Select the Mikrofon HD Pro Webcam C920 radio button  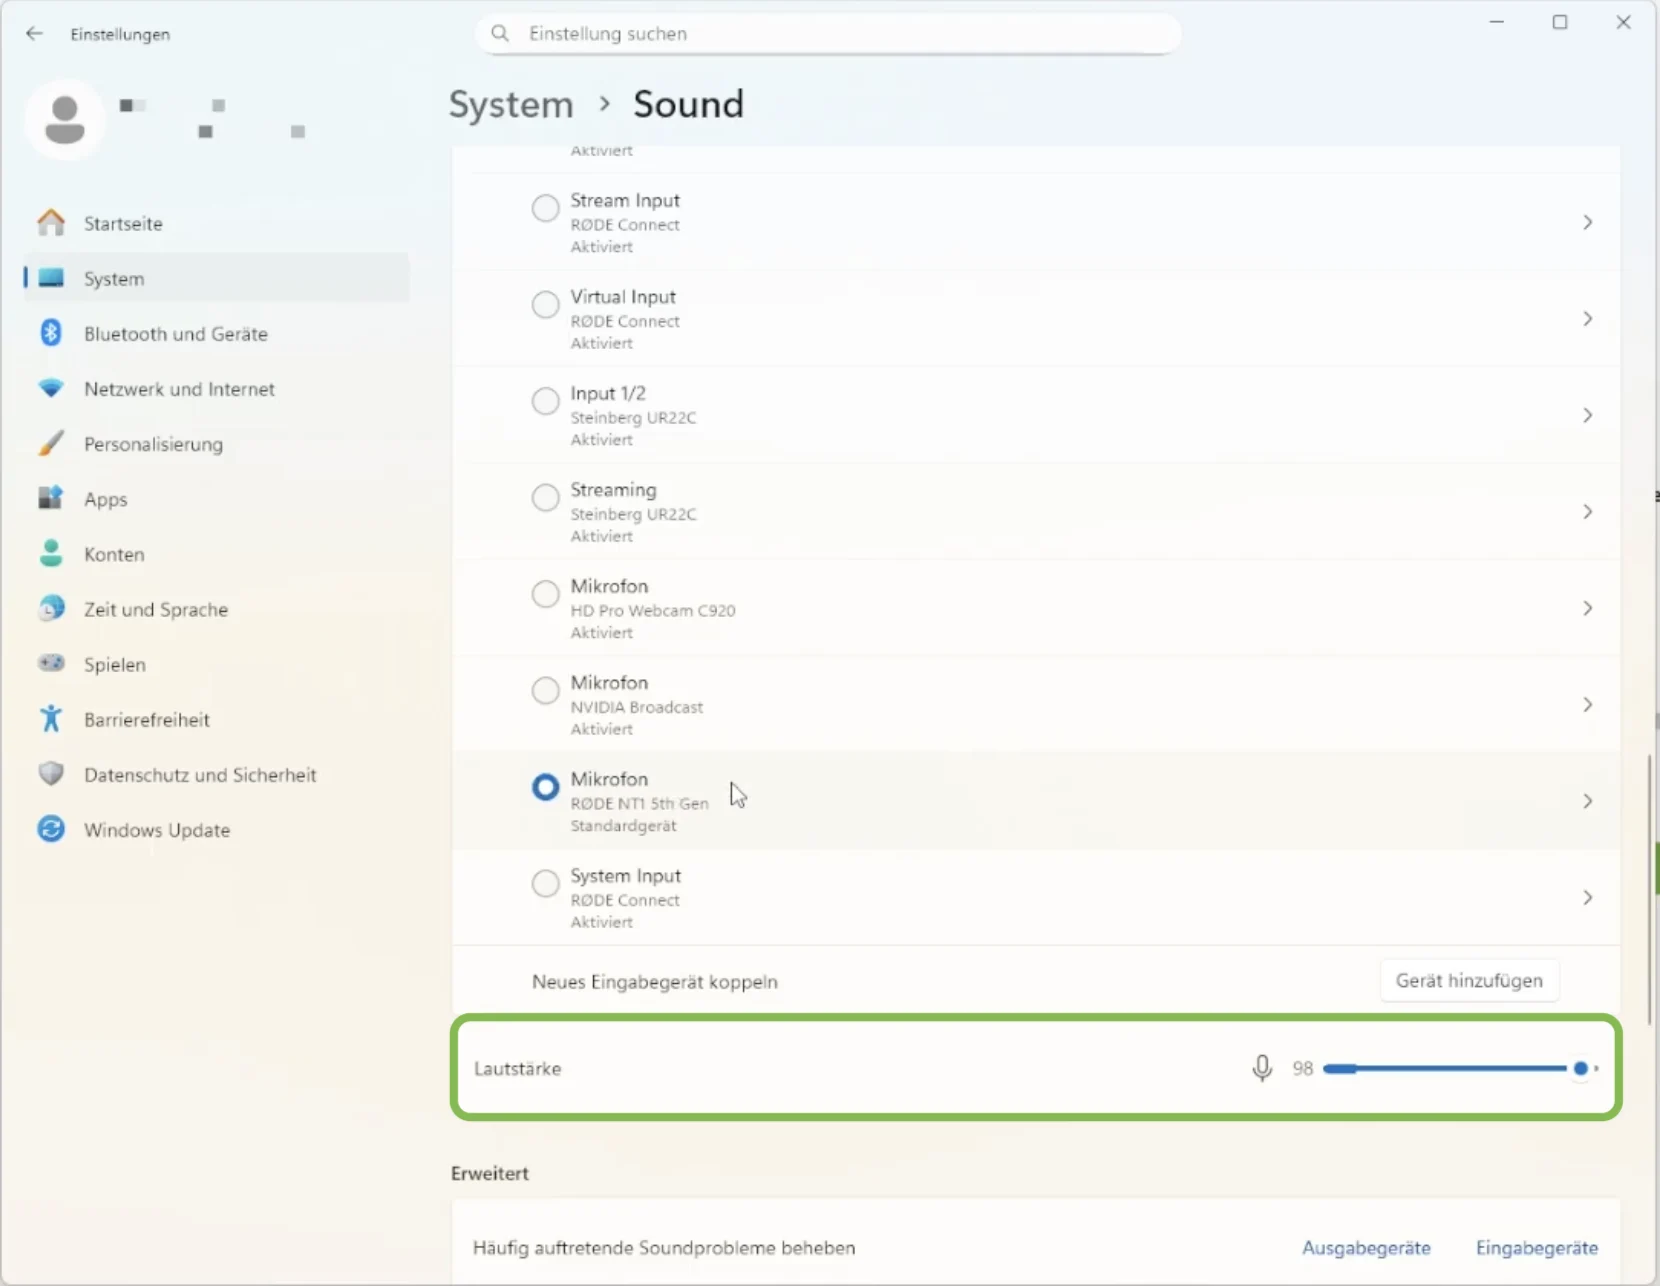click(x=545, y=594)
